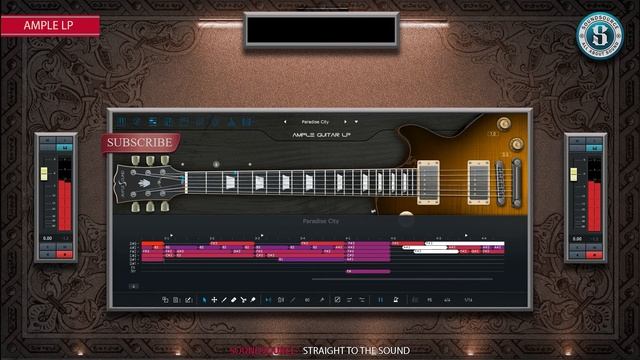Select the longest white highlighted note

click(464, 243)
